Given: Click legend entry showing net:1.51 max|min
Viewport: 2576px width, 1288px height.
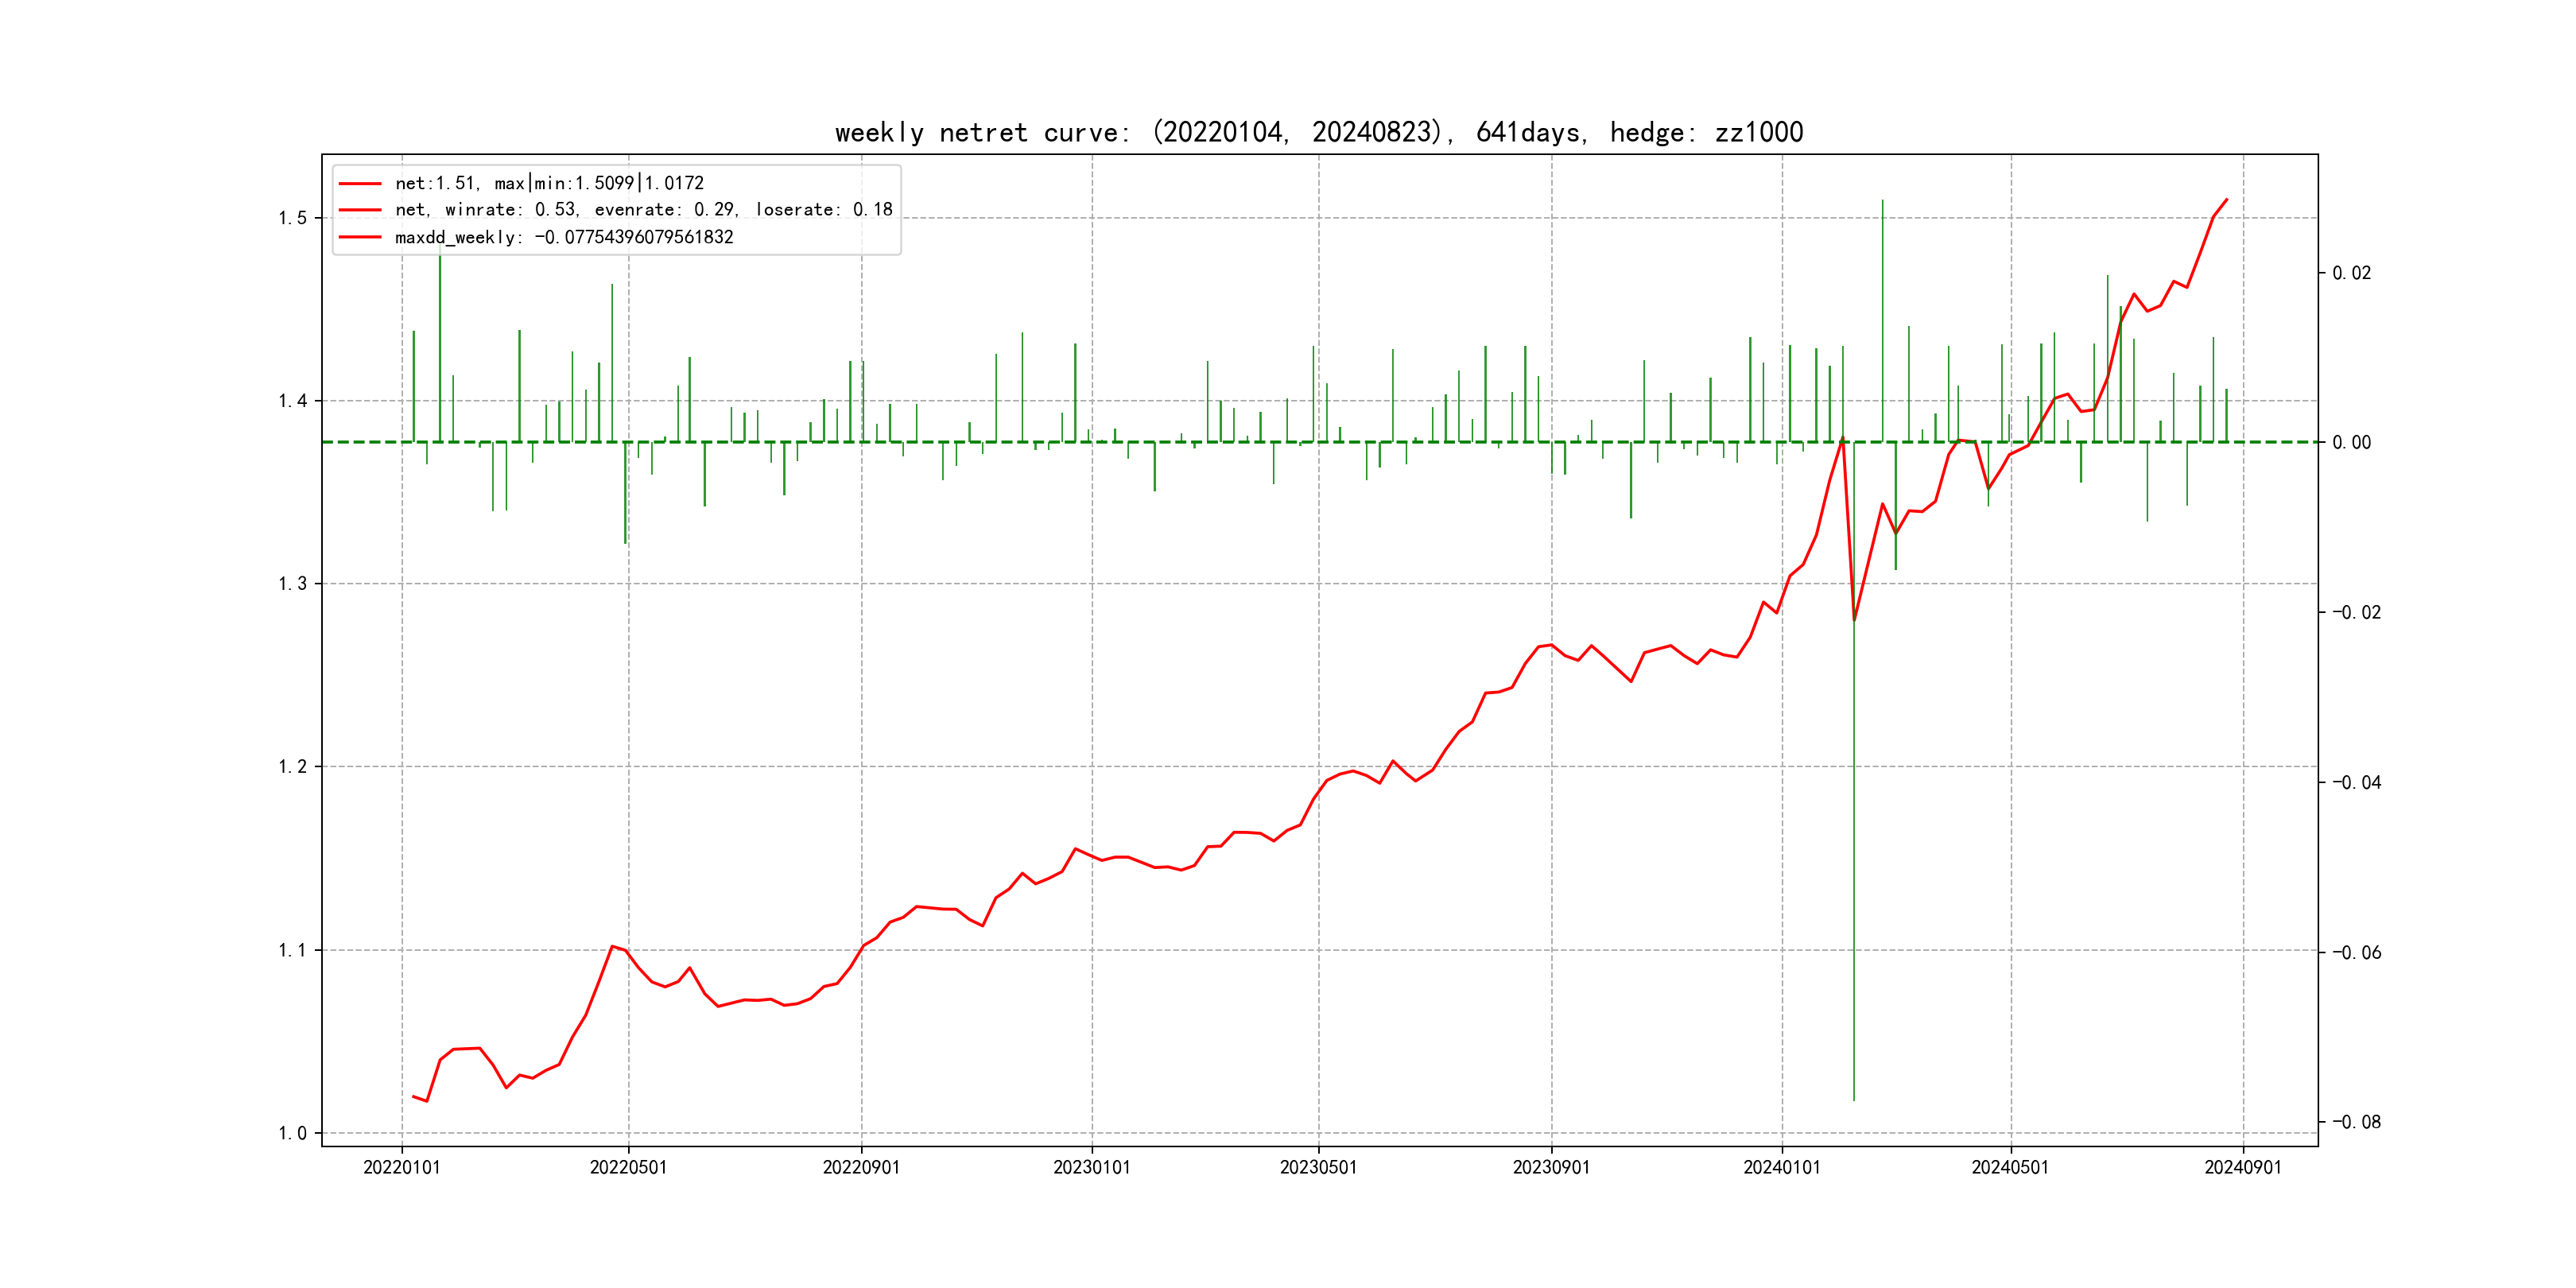Looking at the screenshot, I should point(549,183).
